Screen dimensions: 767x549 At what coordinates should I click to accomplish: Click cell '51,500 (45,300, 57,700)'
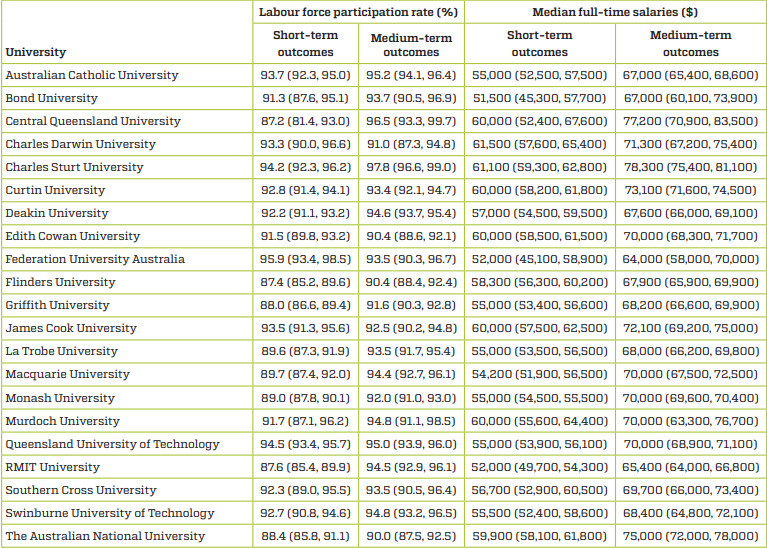[540, 98]
